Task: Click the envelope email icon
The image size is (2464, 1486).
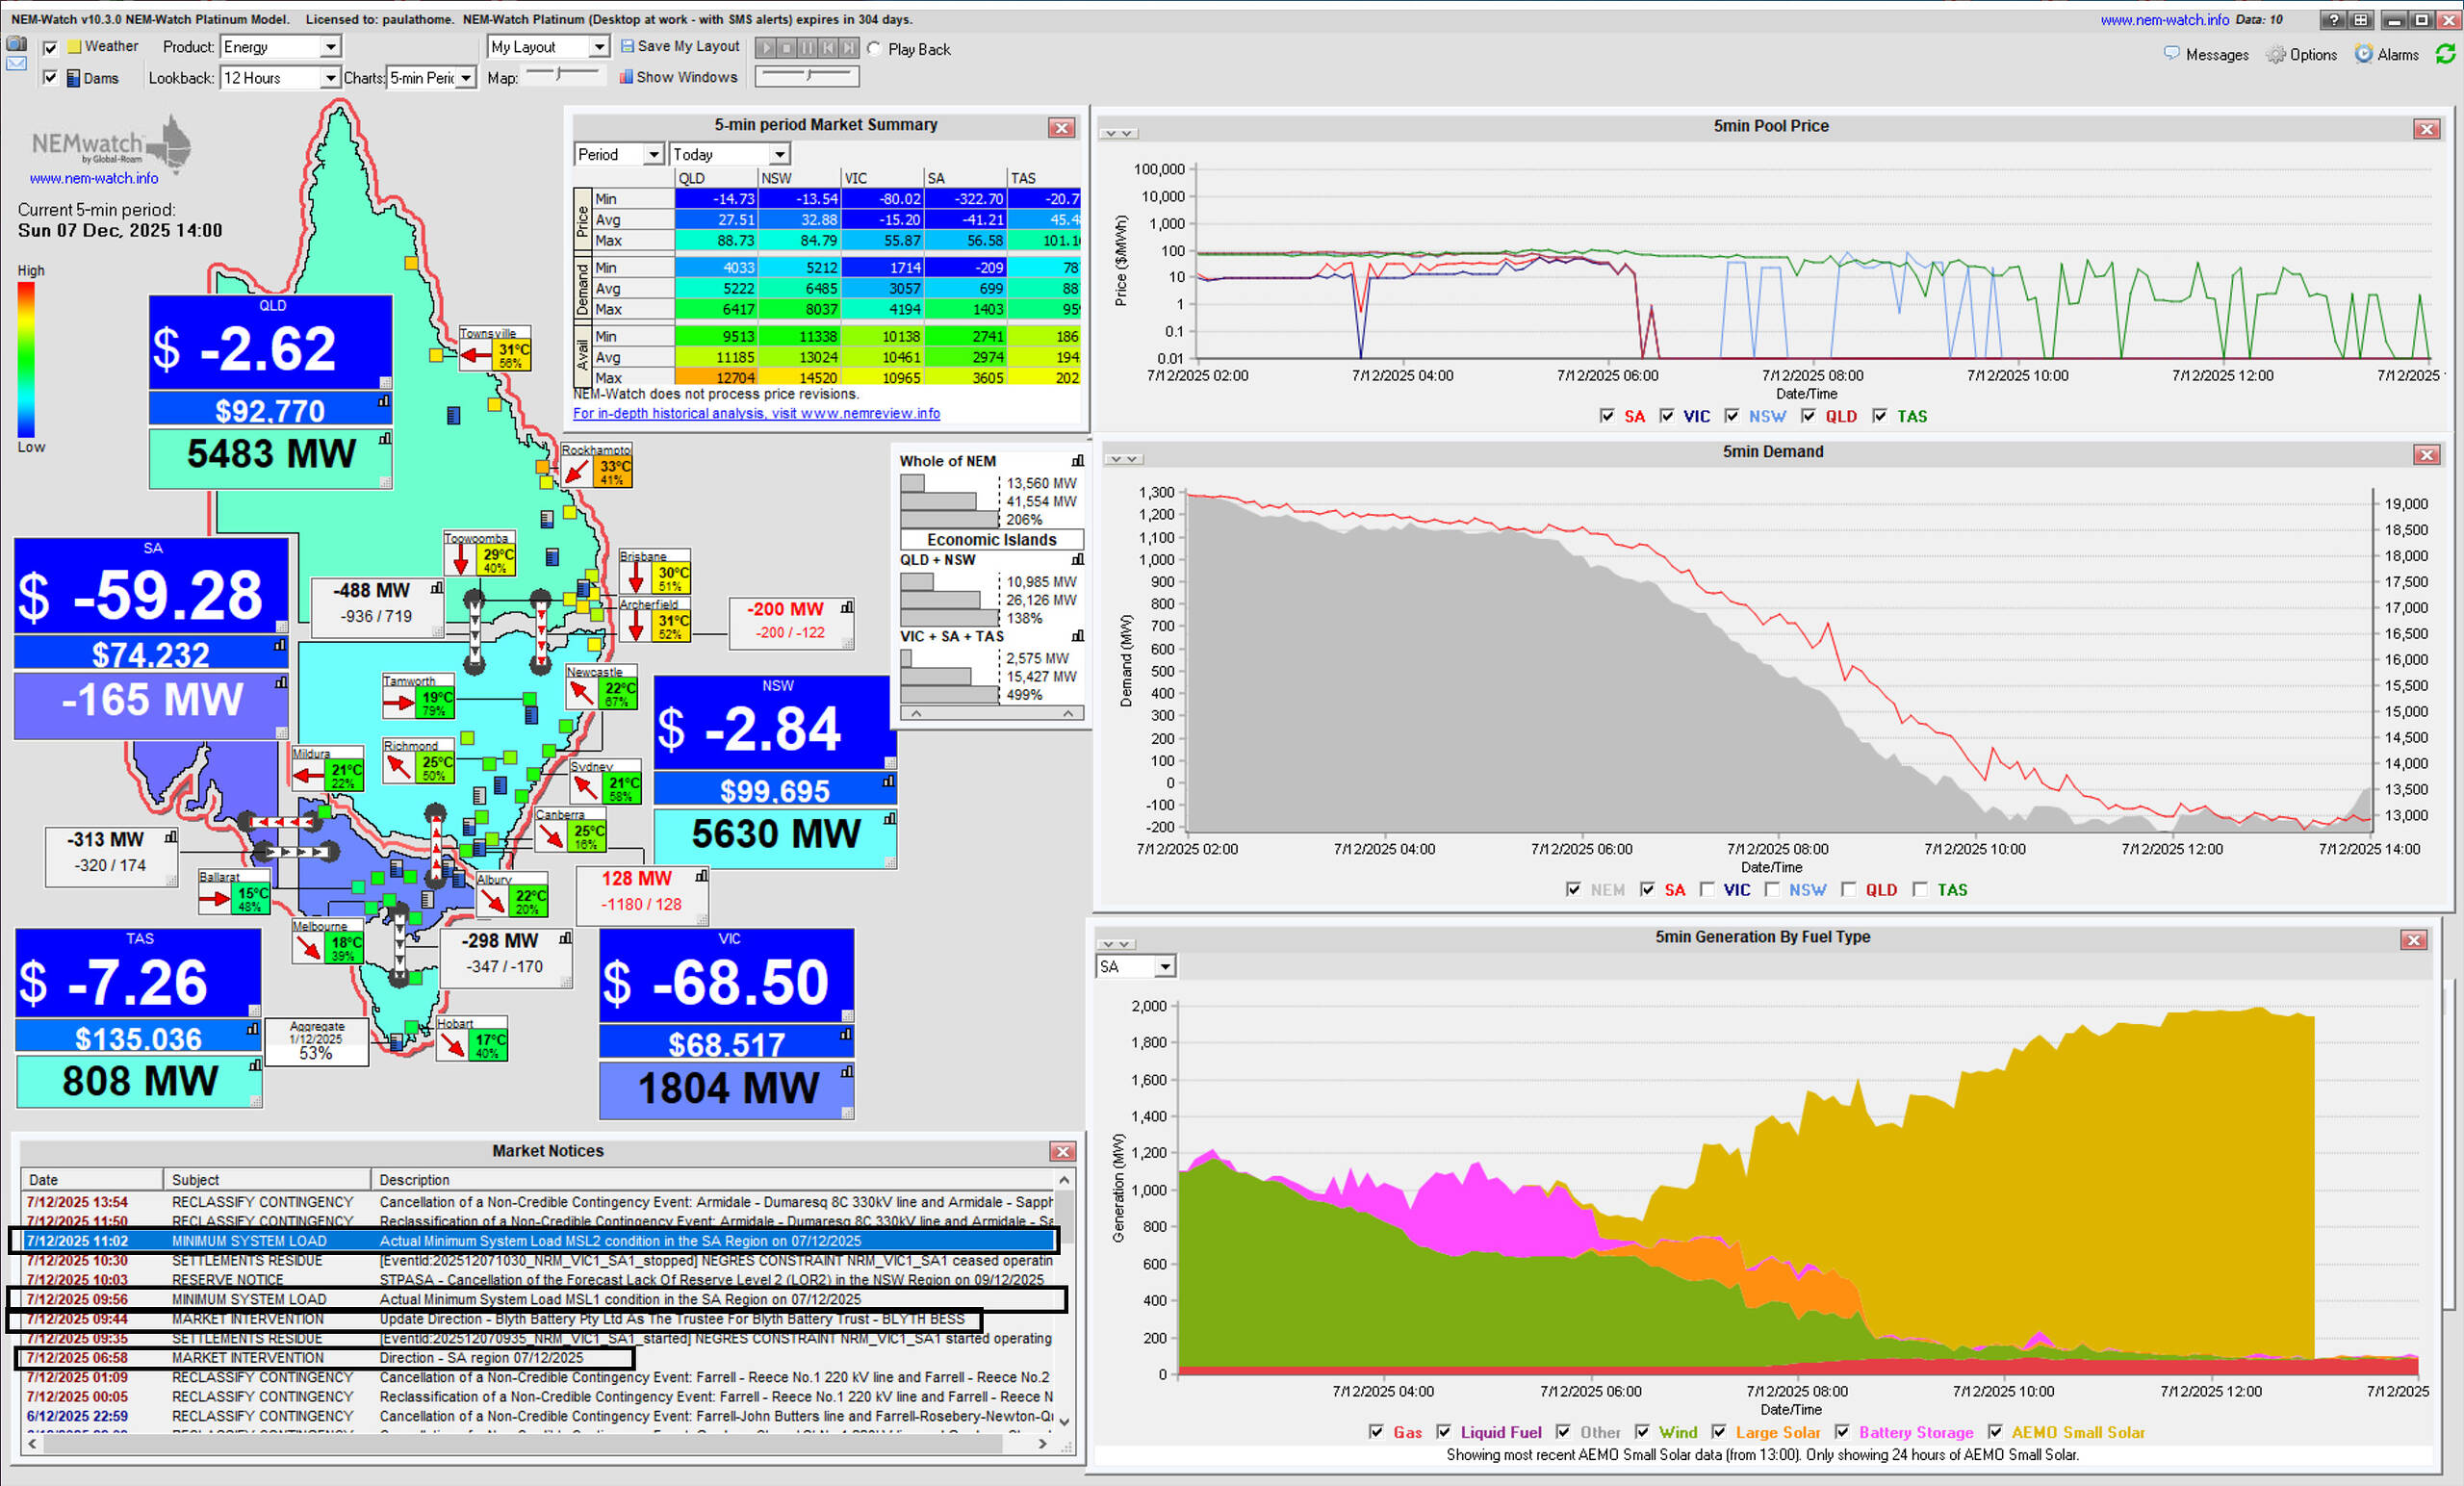Action: coord(16,64)
